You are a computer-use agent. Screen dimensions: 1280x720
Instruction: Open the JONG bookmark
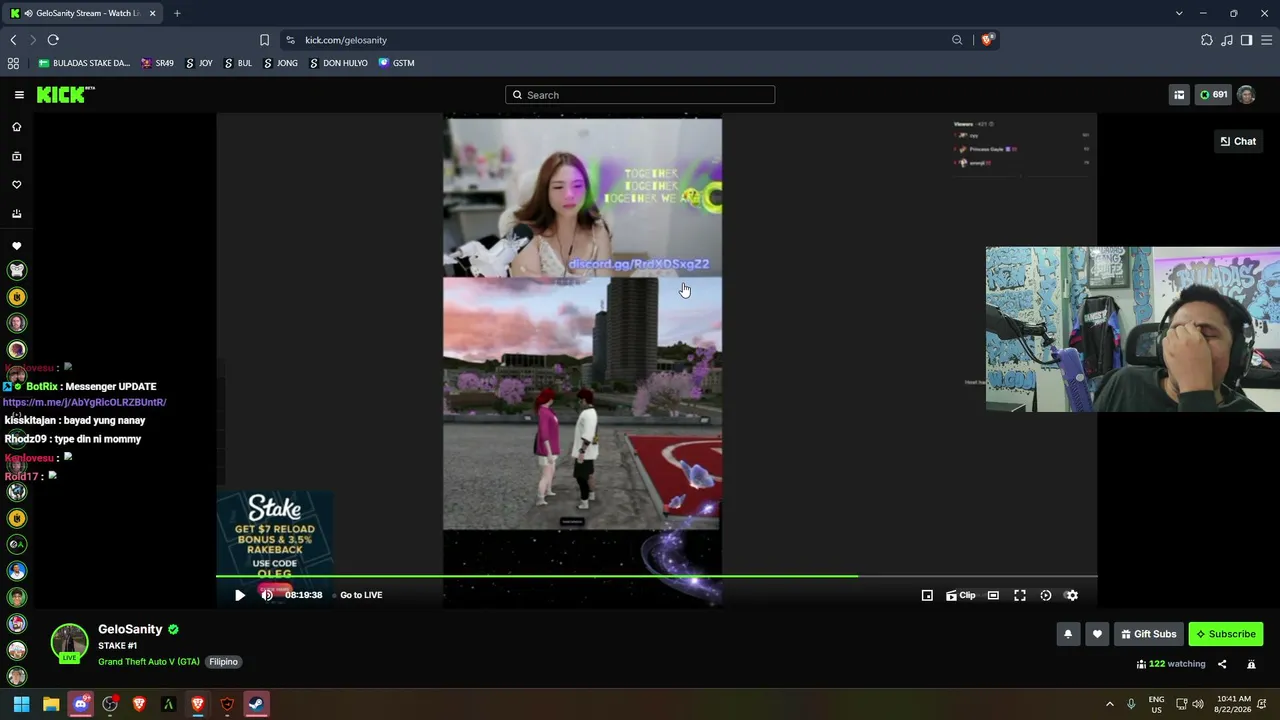[281, 63]
